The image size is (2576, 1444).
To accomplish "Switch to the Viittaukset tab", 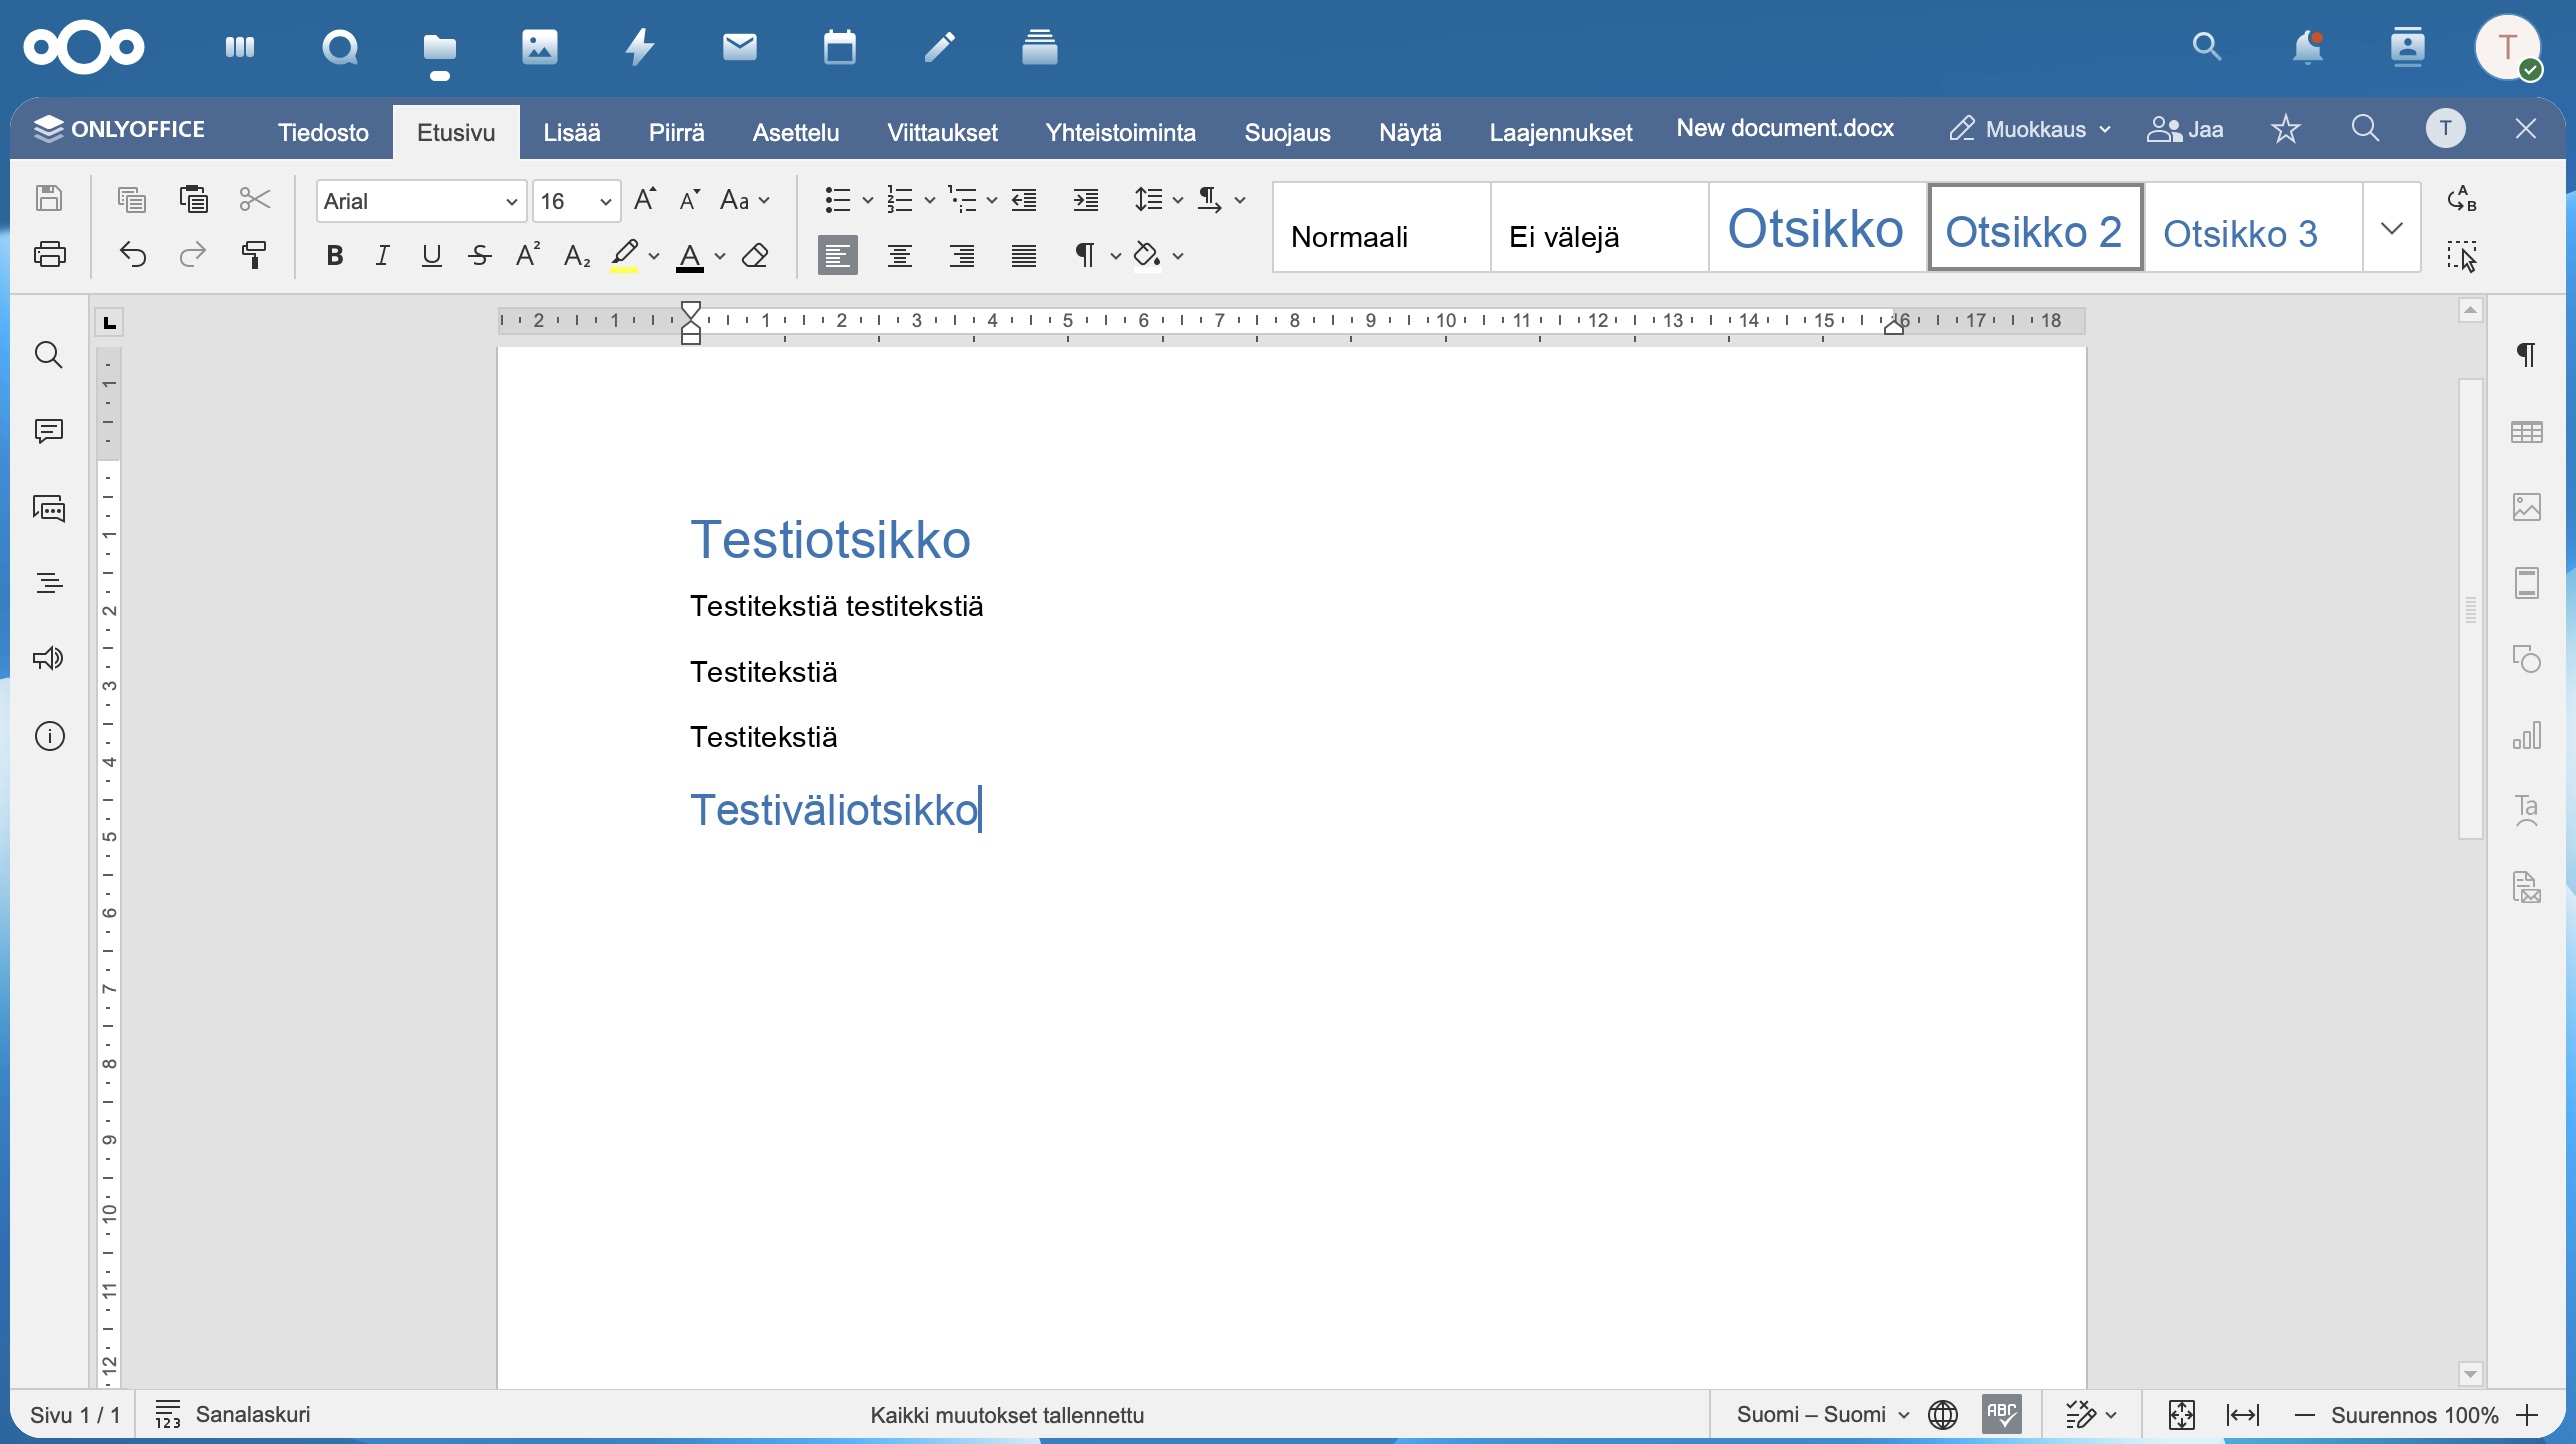I will [942, 132].
